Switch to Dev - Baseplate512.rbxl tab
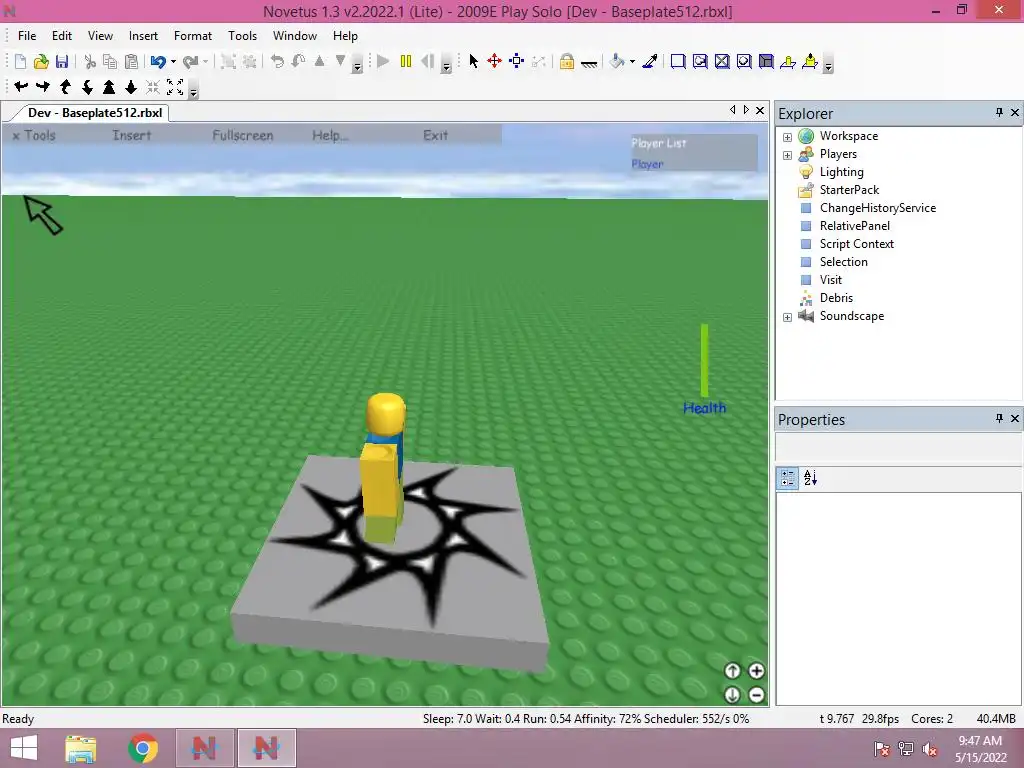This screenshot has height=768, width=1024. (x=95, y=112)
